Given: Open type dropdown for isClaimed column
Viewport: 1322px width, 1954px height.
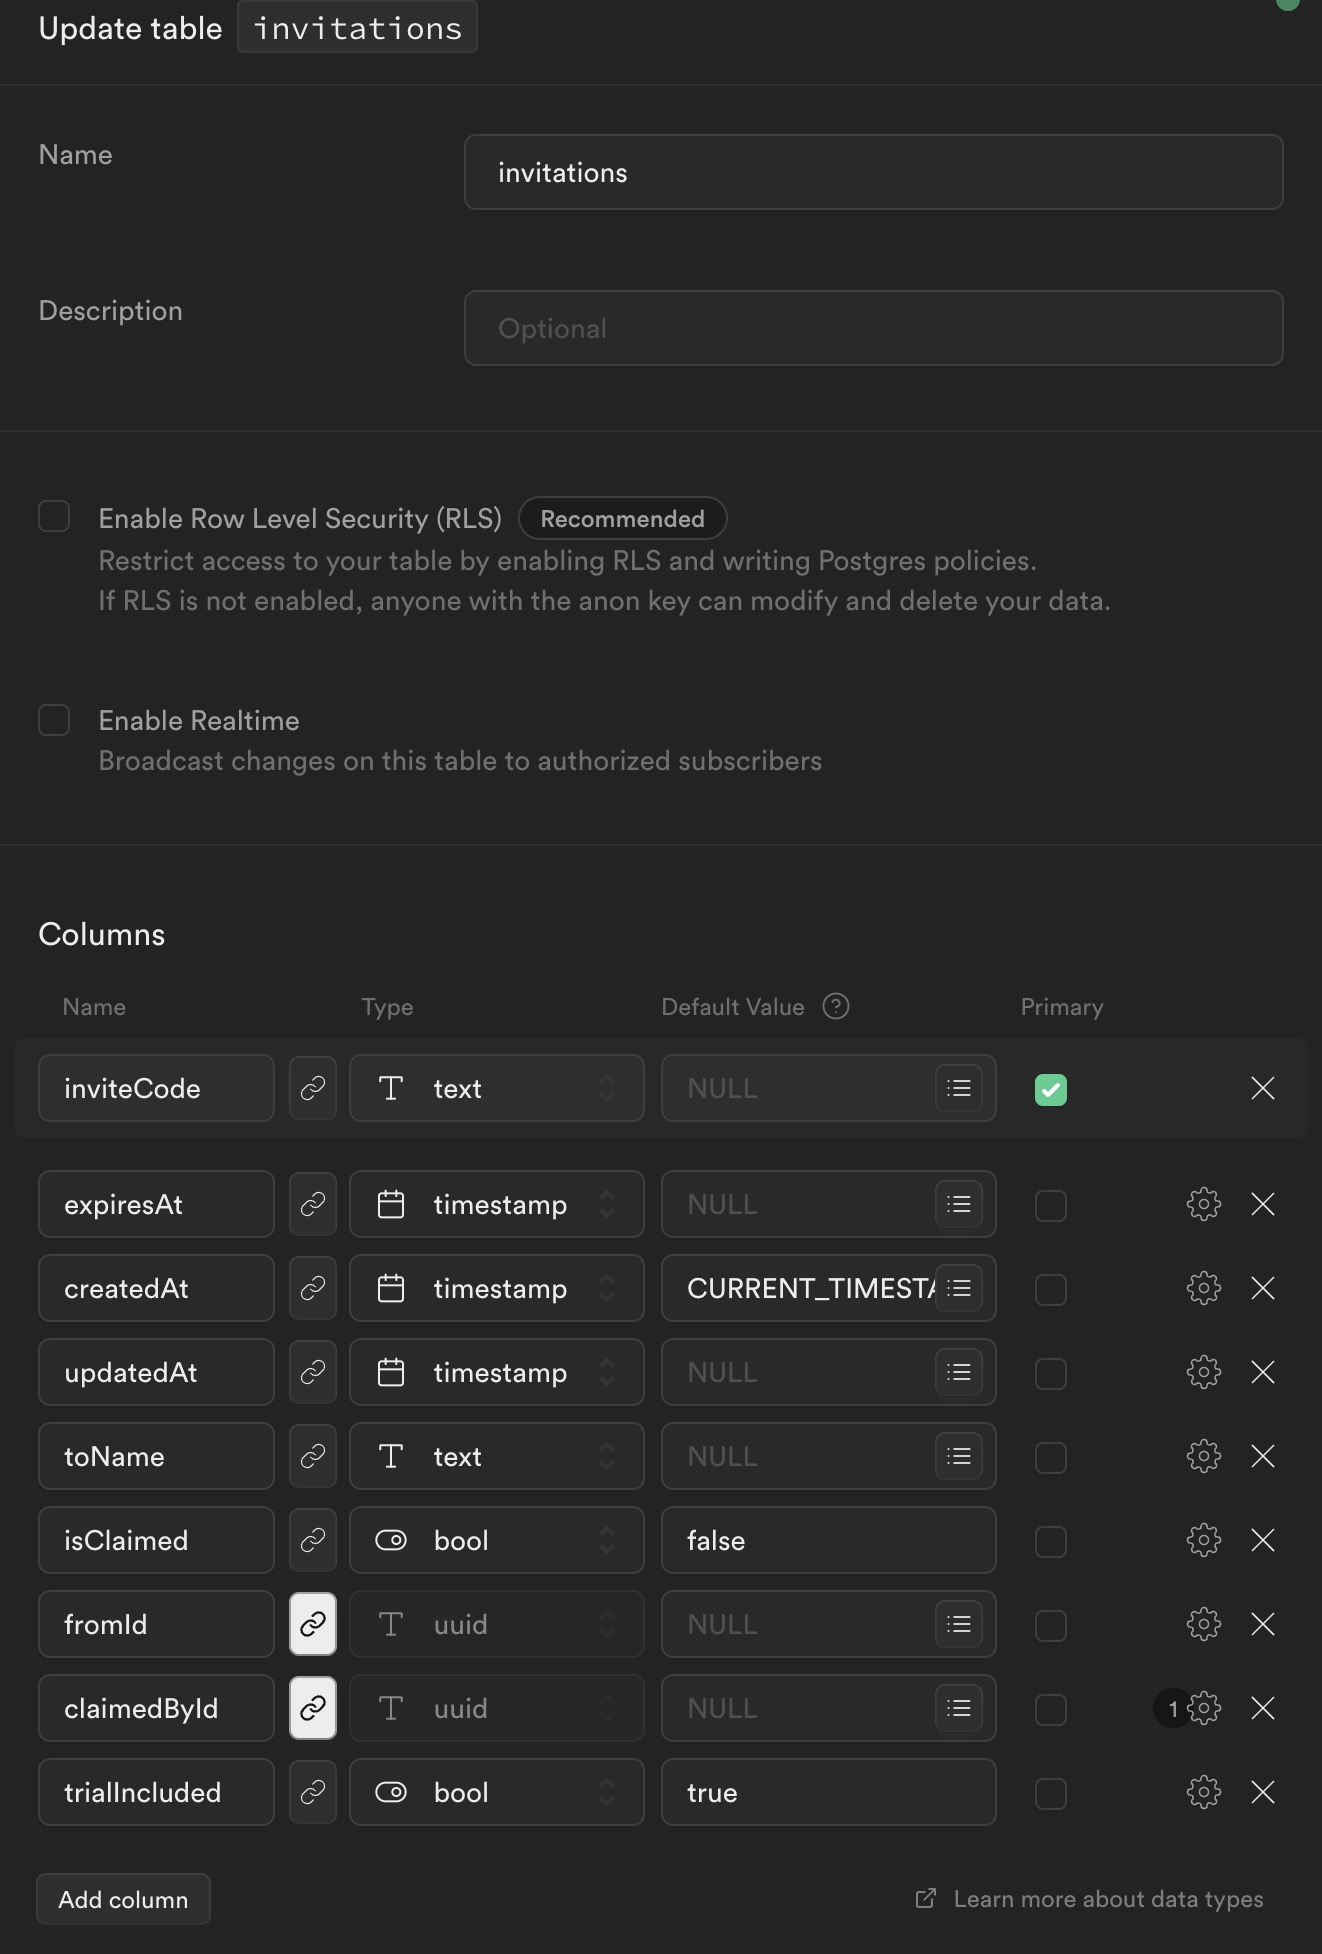Looking at the screenshot, I should tap(497, 1540).
